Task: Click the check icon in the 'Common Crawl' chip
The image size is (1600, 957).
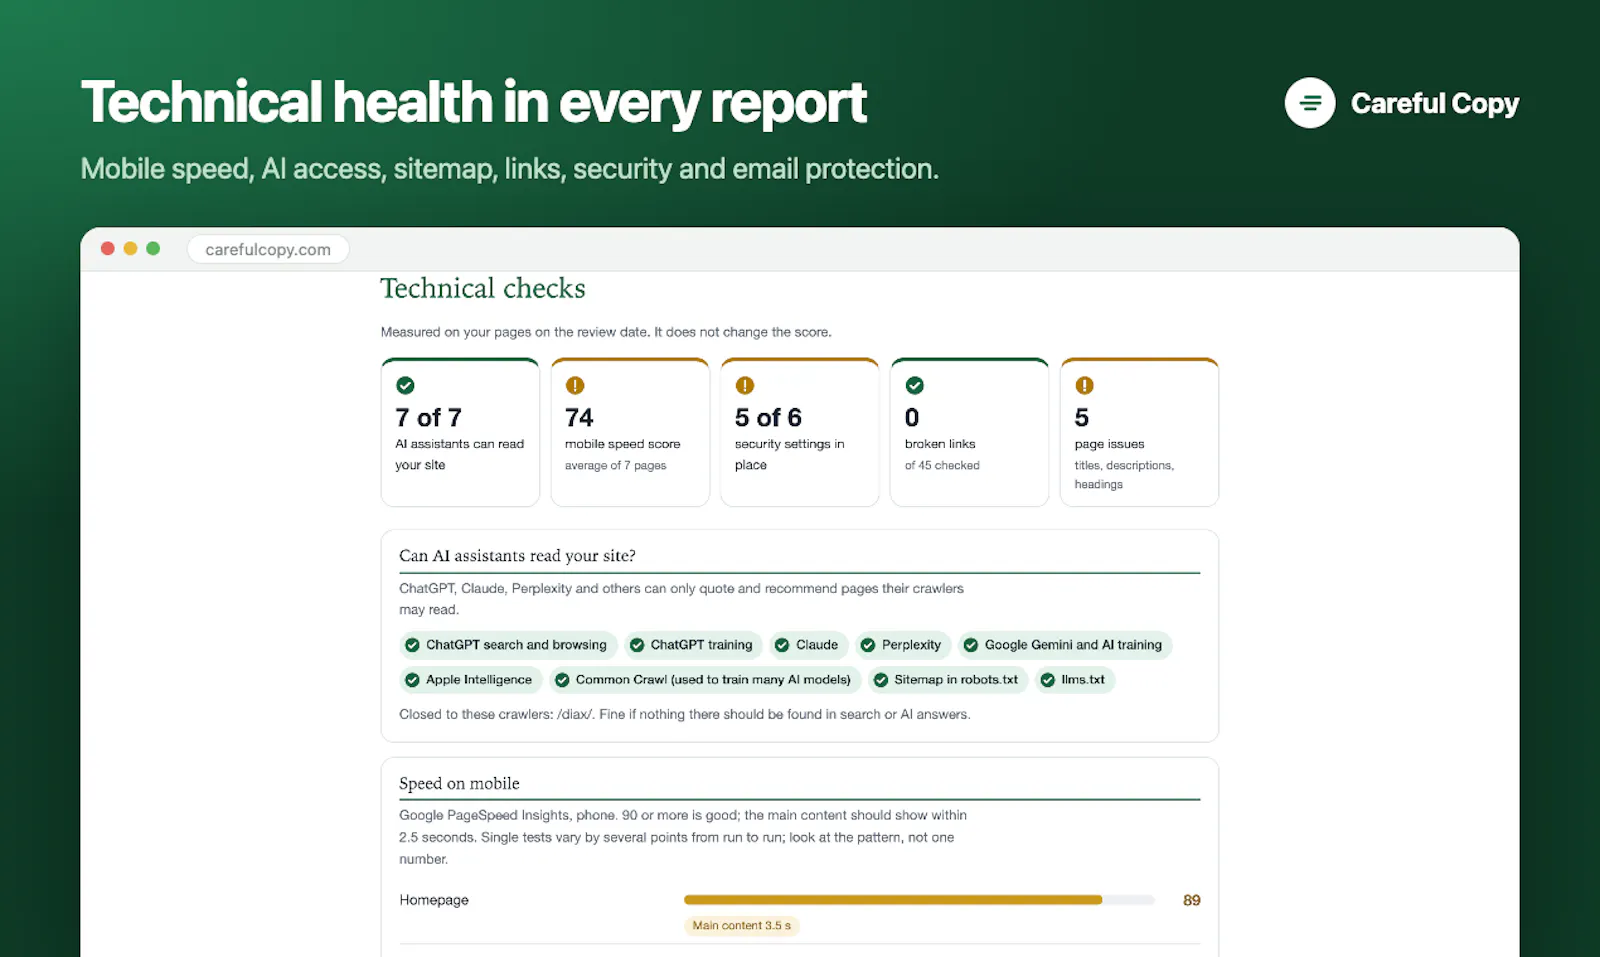Action: 562,680
